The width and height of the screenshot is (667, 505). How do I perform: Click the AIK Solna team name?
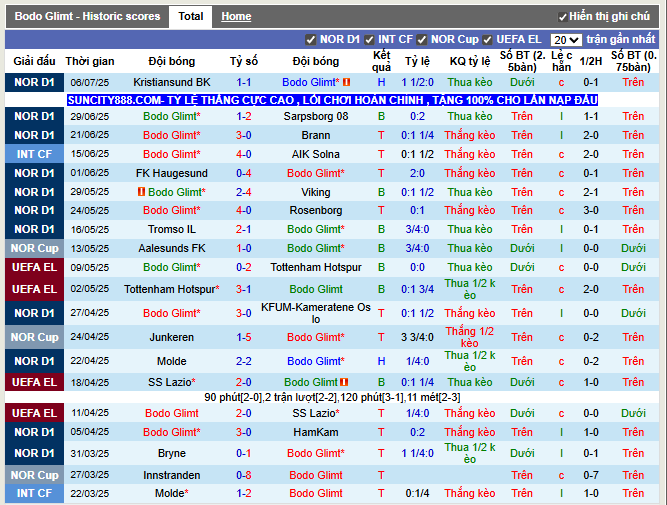point(316,154)
